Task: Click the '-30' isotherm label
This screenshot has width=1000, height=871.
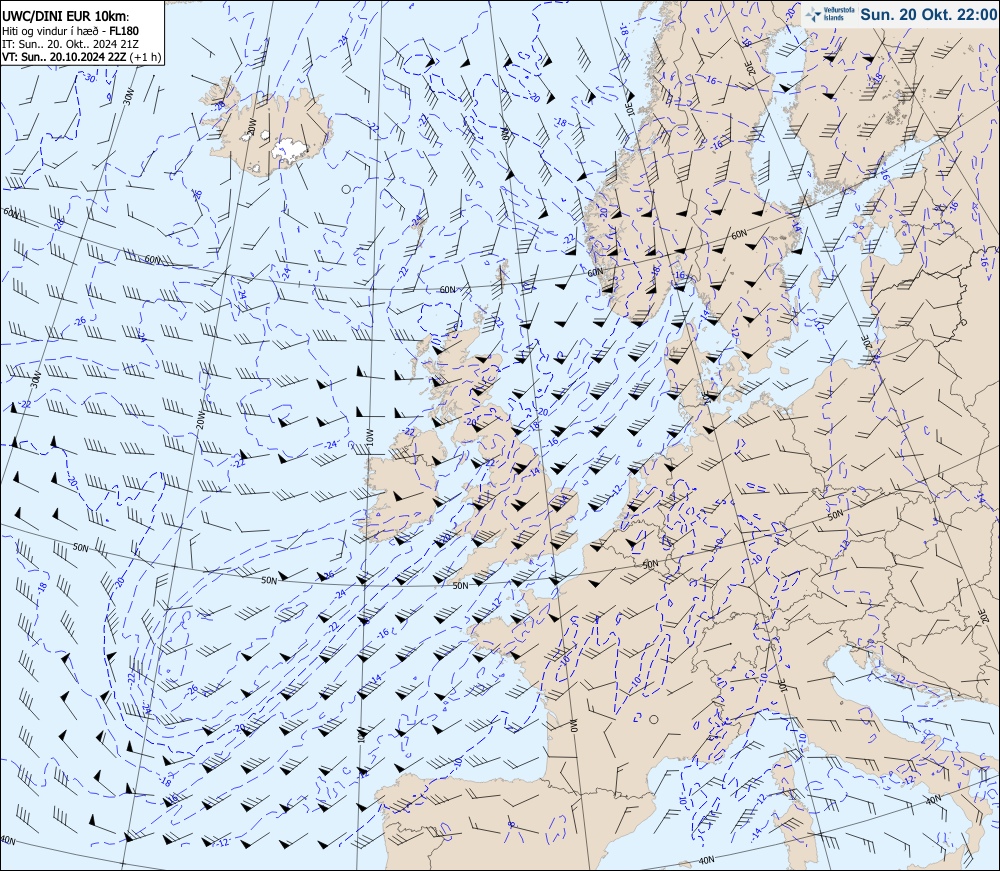Action: point(89,78)
